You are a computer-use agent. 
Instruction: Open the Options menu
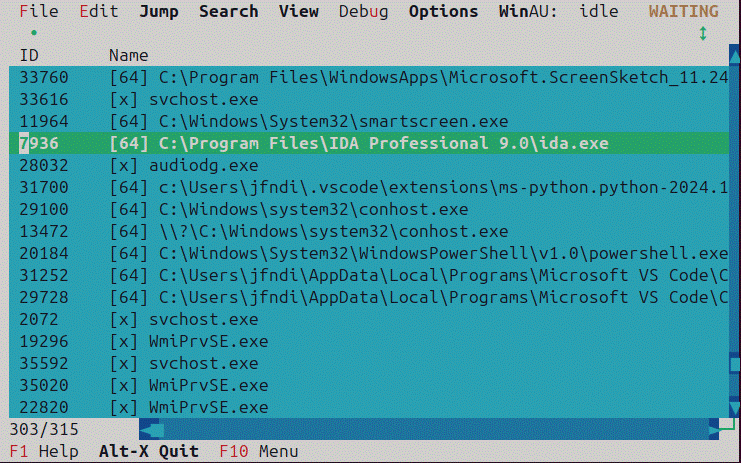point(443,12)
